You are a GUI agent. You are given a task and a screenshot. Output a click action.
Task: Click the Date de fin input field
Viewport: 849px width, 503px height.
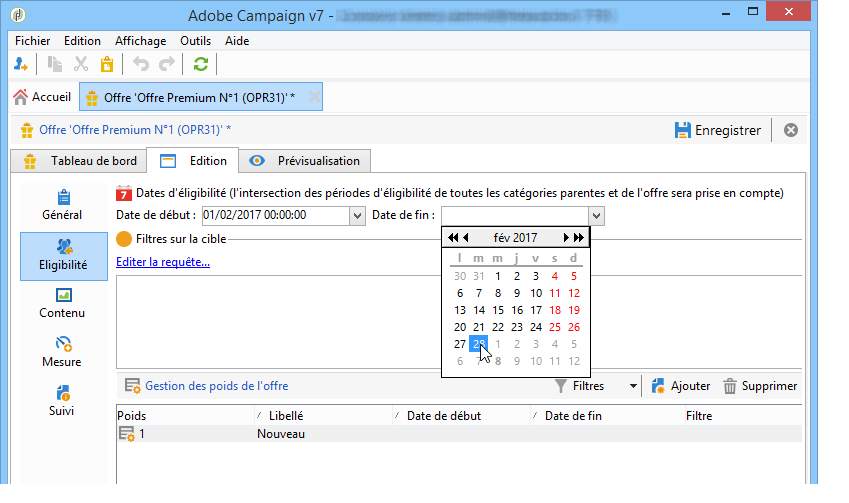(514, 216)
